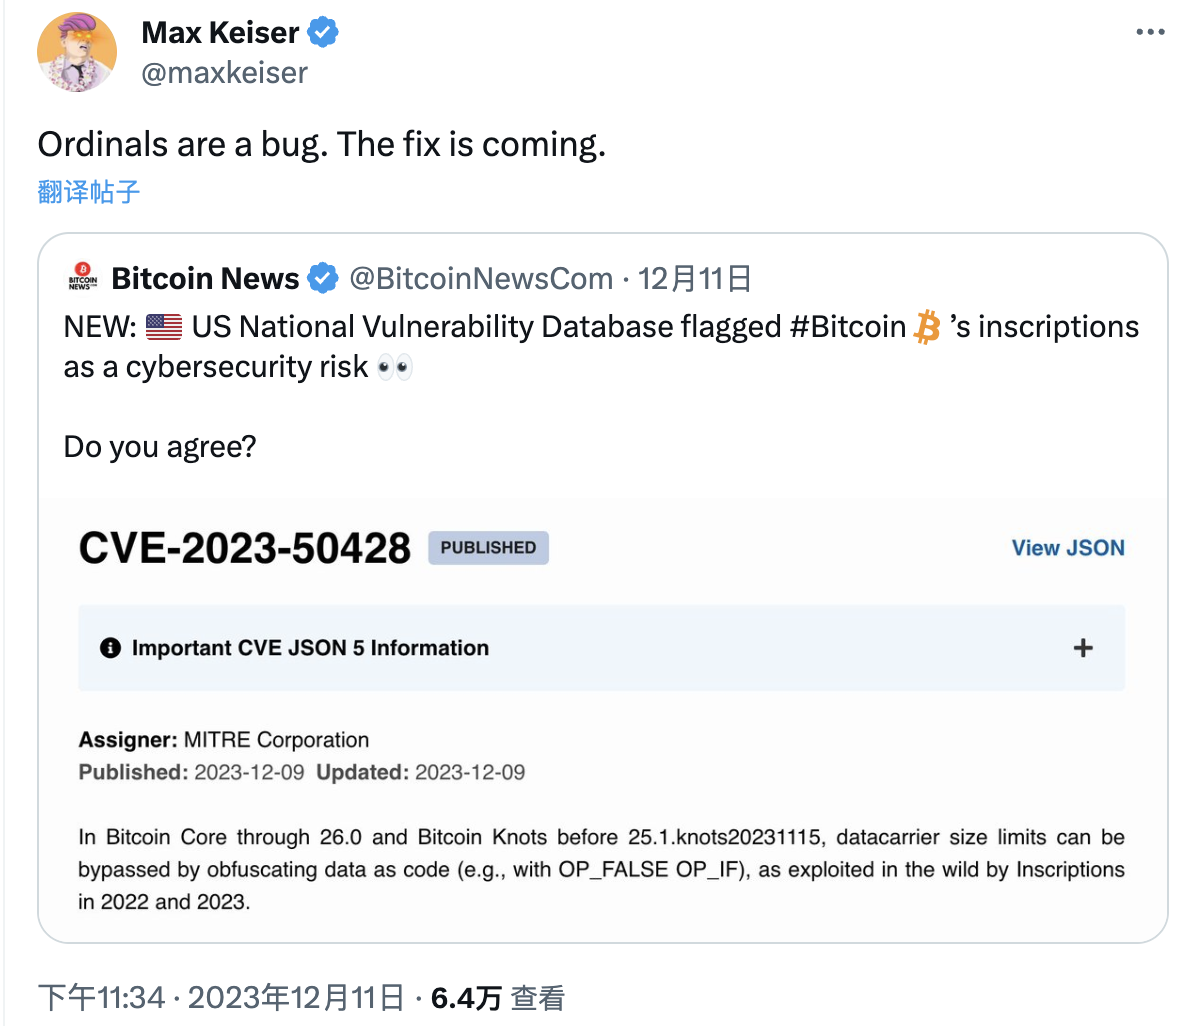Open the @maxkeiser profile handle
The image size is (1190, 1026).
(224, 72)
